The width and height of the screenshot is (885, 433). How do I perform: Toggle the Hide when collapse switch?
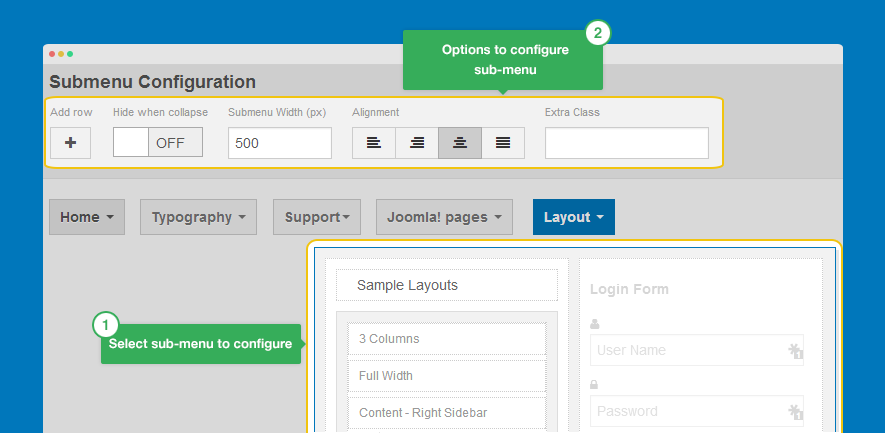(158, 143)
